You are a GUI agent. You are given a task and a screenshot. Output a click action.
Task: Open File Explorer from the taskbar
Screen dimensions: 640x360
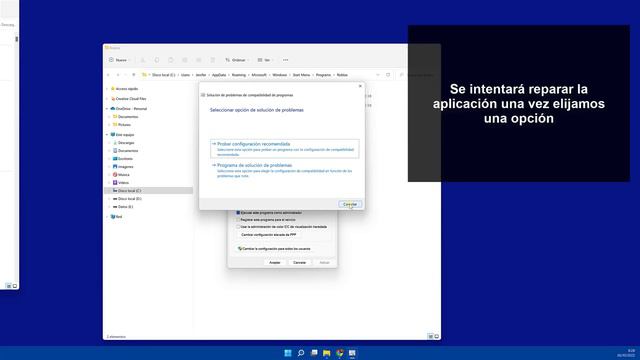tap(327, 353)
